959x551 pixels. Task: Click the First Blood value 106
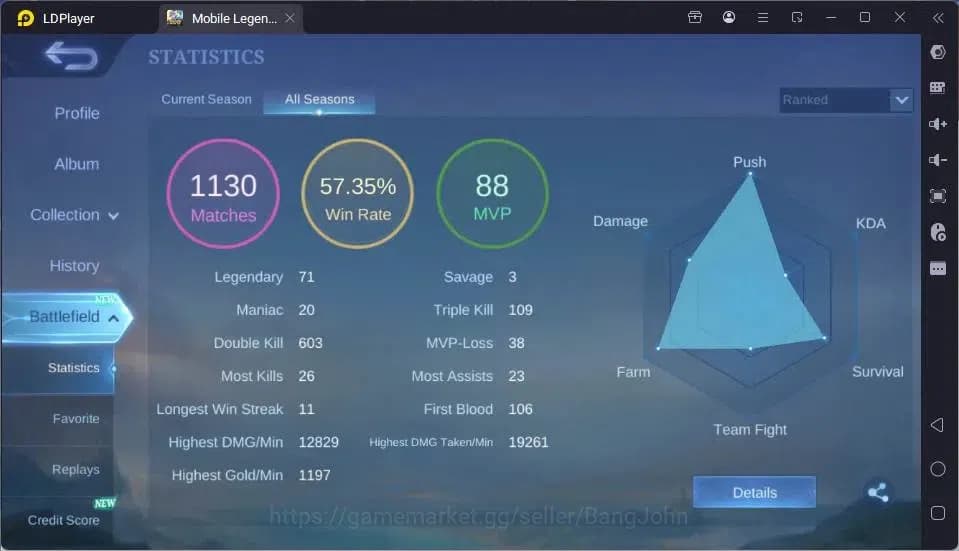520,409
